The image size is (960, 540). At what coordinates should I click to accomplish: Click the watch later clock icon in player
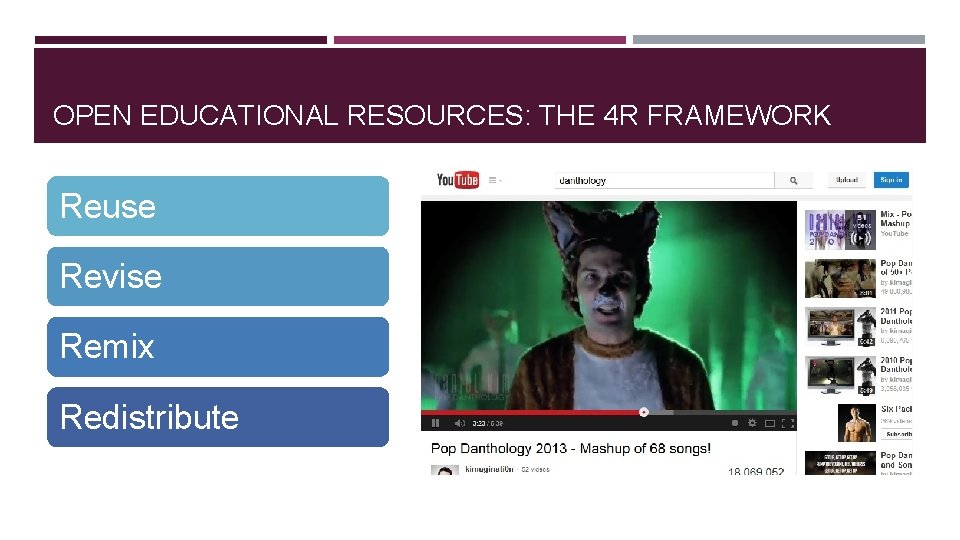click(735, 423)
